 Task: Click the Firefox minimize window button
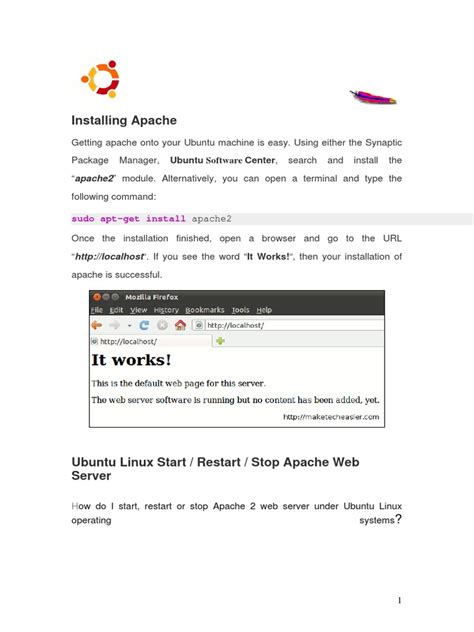[106, 297]
